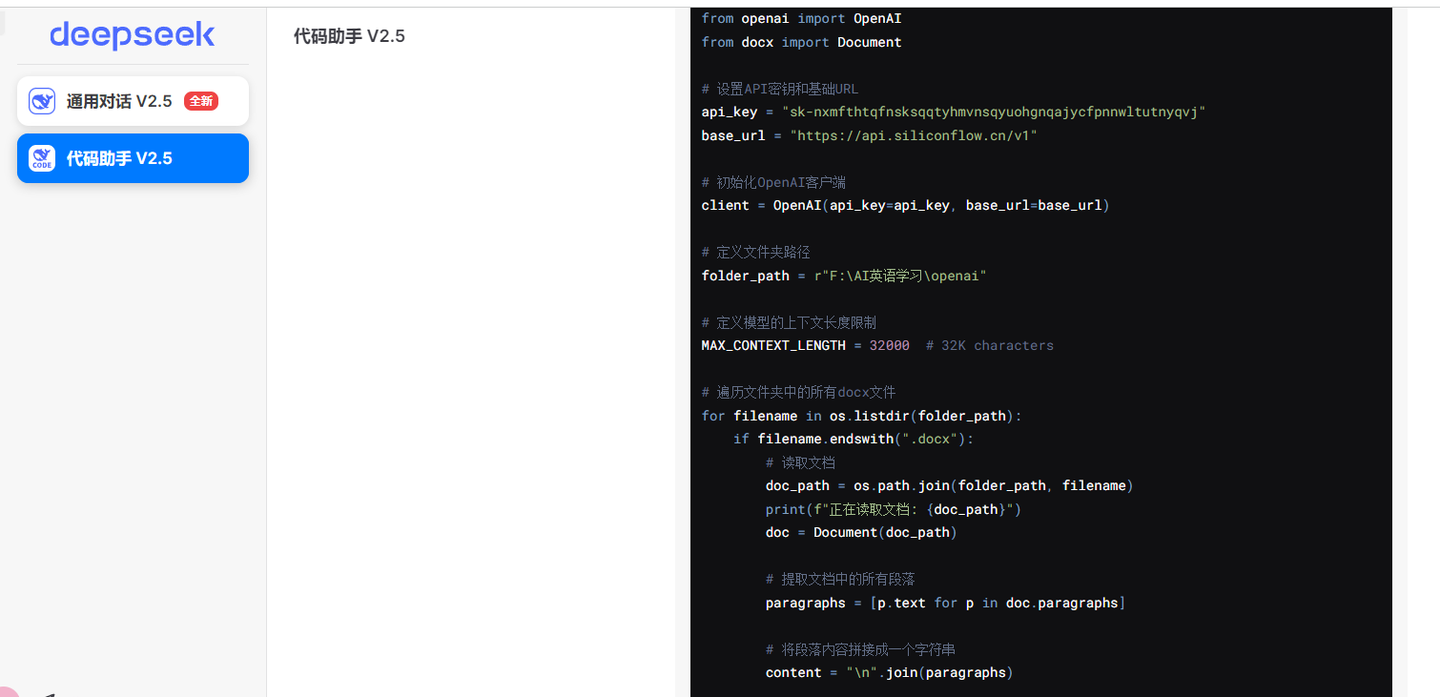
Task: Click the 'doc = Document(doc_path)' line
Action: coord(861,532)
